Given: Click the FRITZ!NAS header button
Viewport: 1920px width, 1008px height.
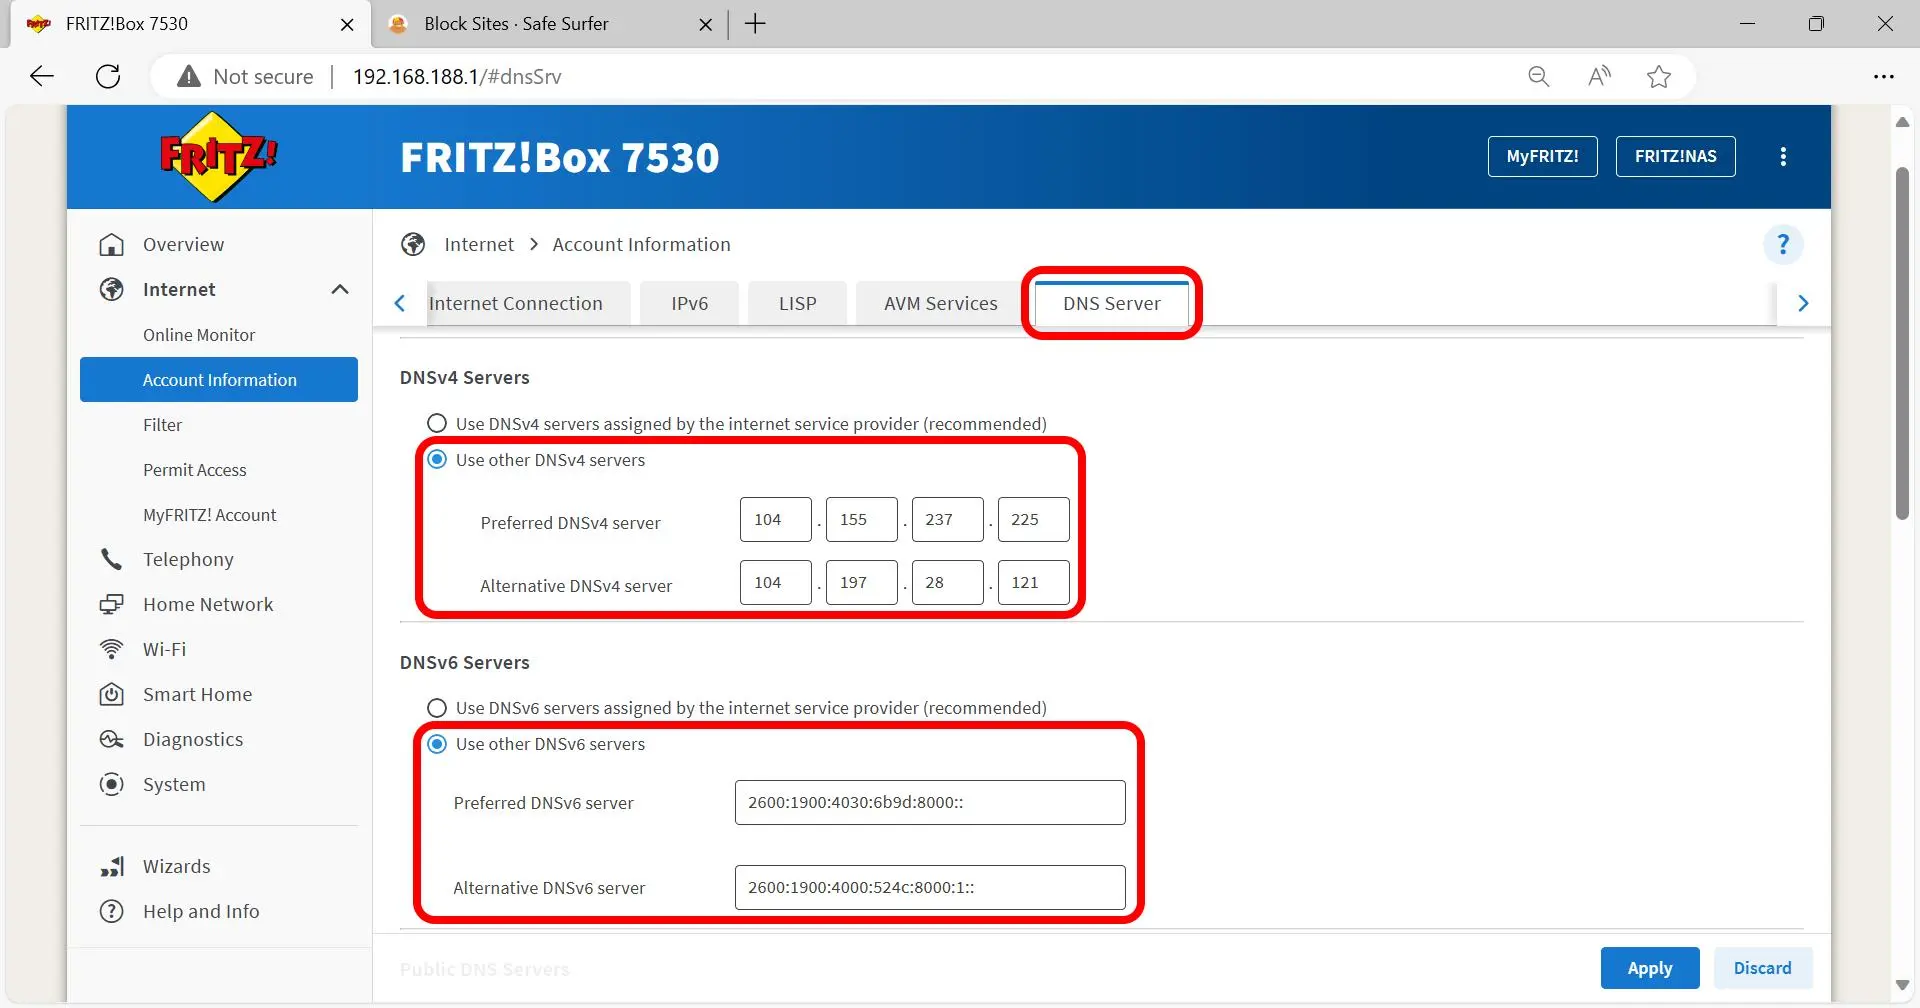Looking at the screenshot, I should pos(1676,157).
